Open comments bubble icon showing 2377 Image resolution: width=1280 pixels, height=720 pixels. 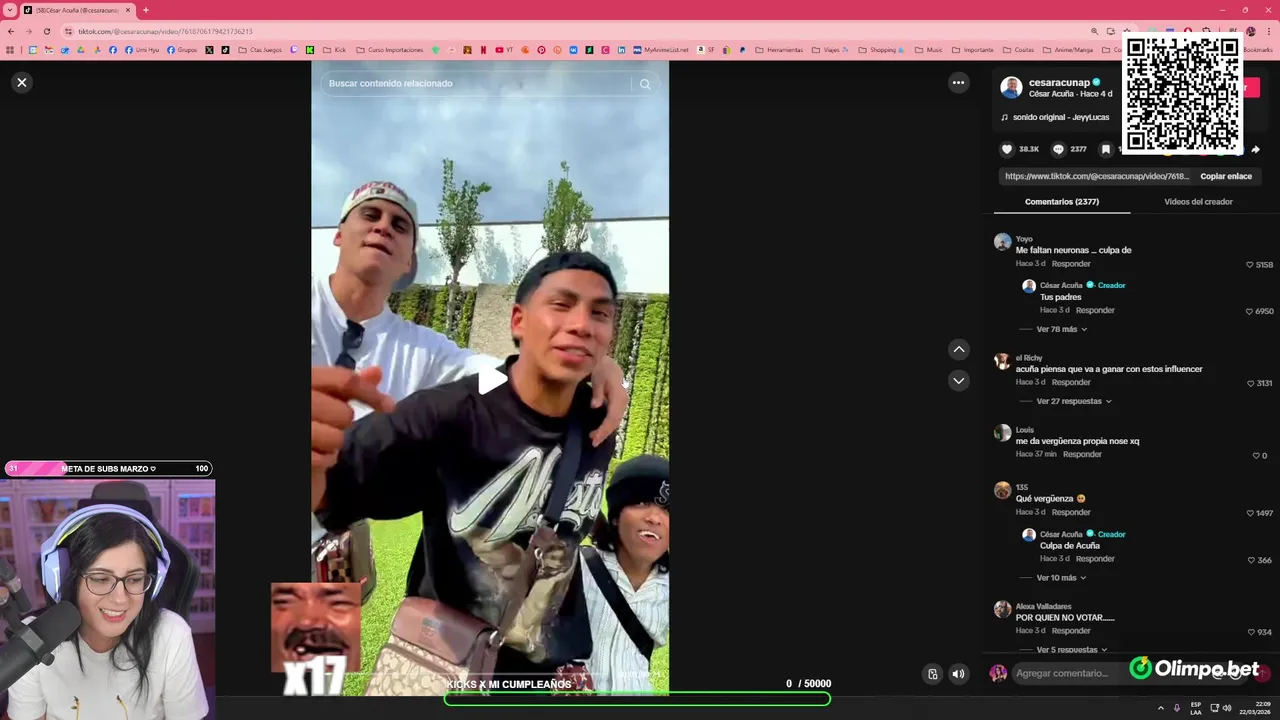[x=1058, y=149]
